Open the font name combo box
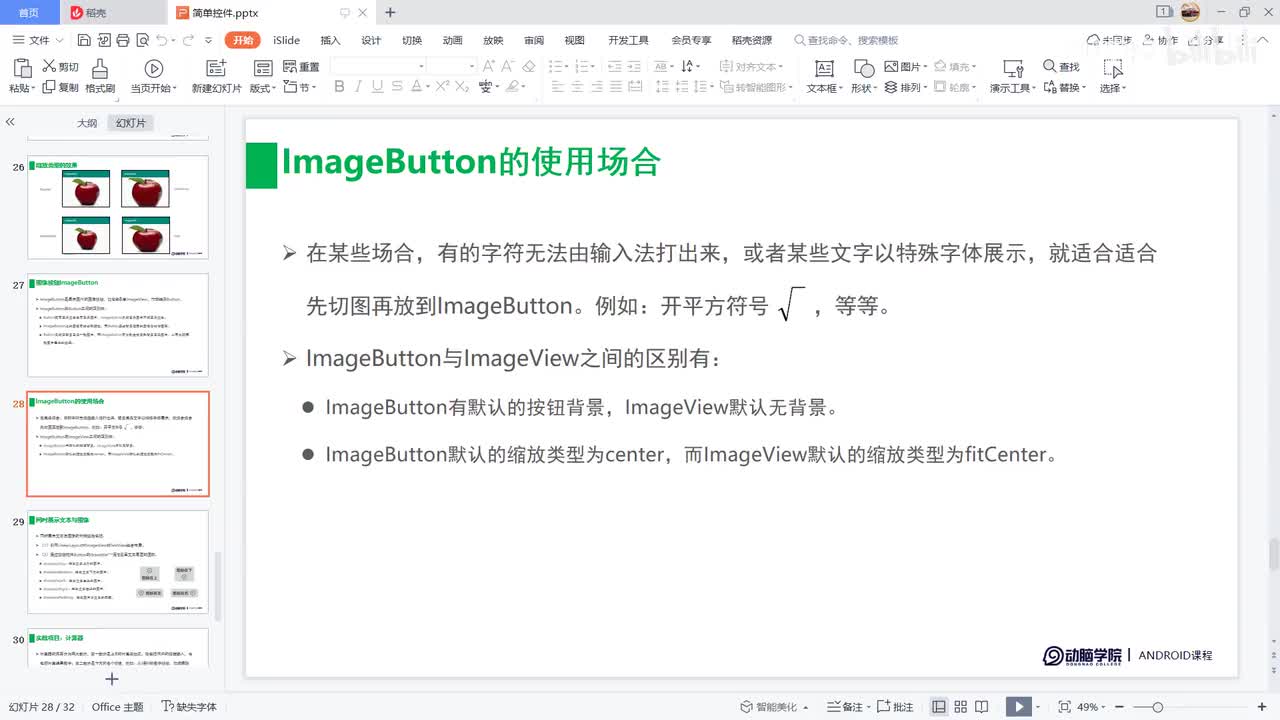Viewport: 1280px width, 720px height. pos(378,66)
